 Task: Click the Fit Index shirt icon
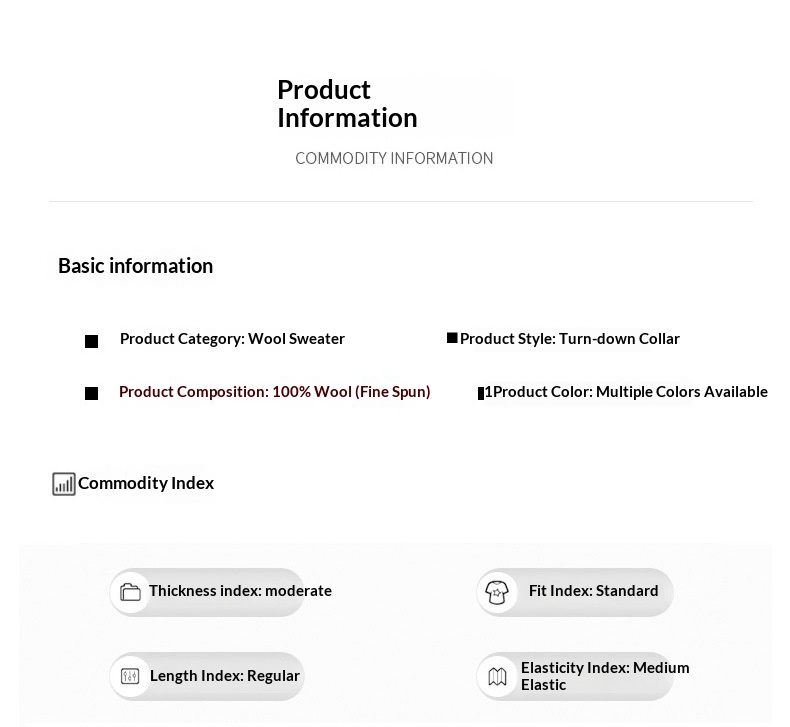[497, 592]
